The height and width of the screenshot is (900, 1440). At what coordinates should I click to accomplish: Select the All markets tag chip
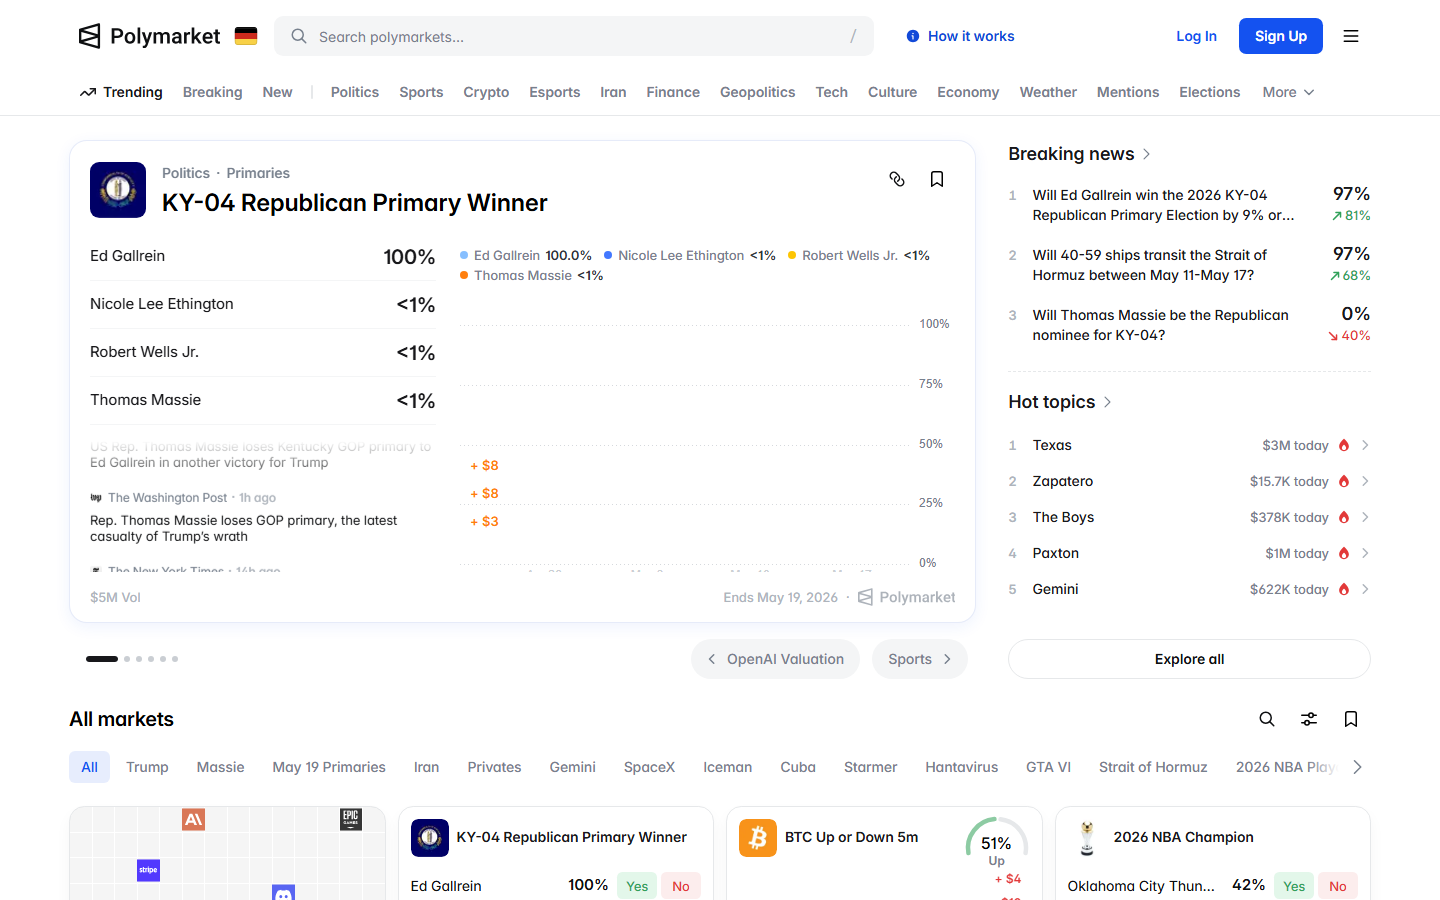[x=90, y=767]
